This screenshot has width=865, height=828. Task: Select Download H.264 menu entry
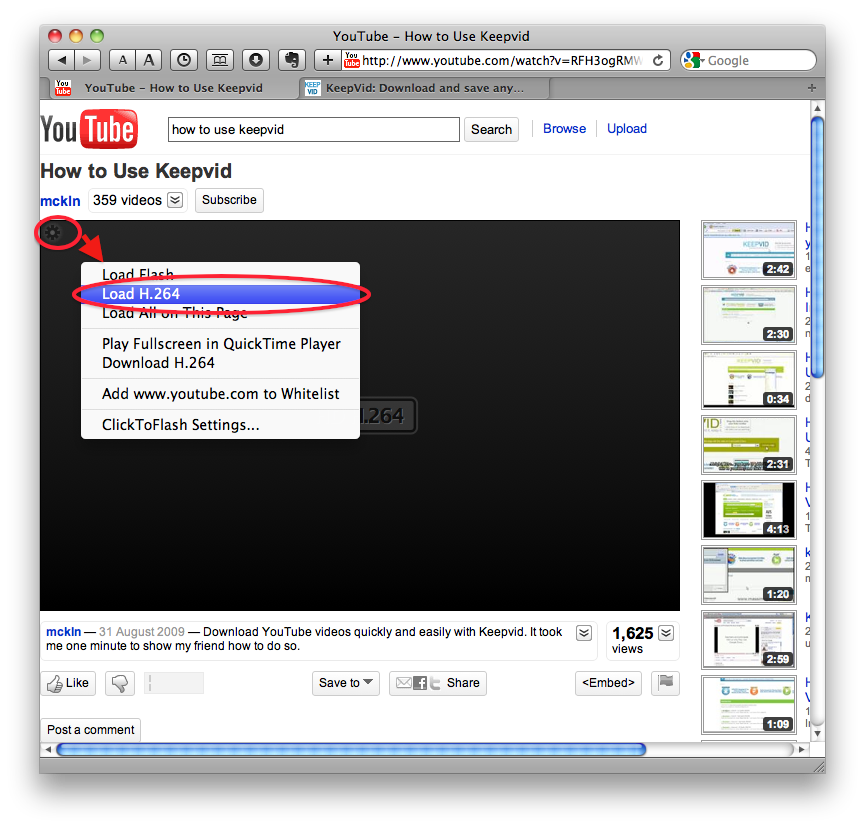pos(220,363)
